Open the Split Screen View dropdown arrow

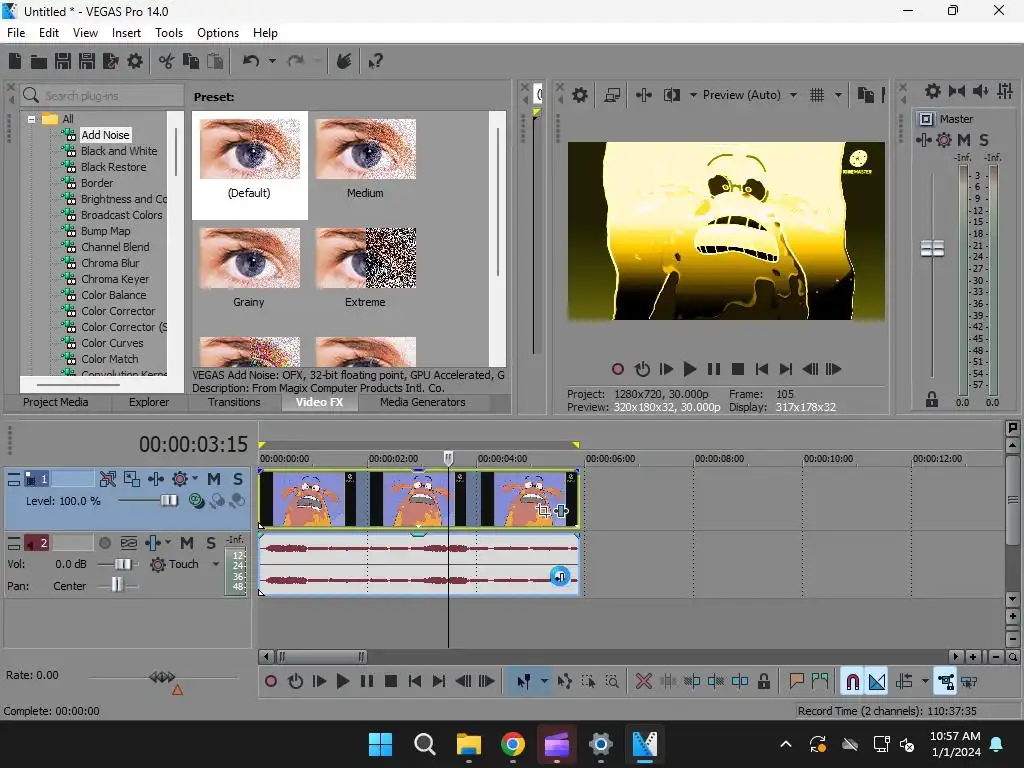tap(693, 95)
